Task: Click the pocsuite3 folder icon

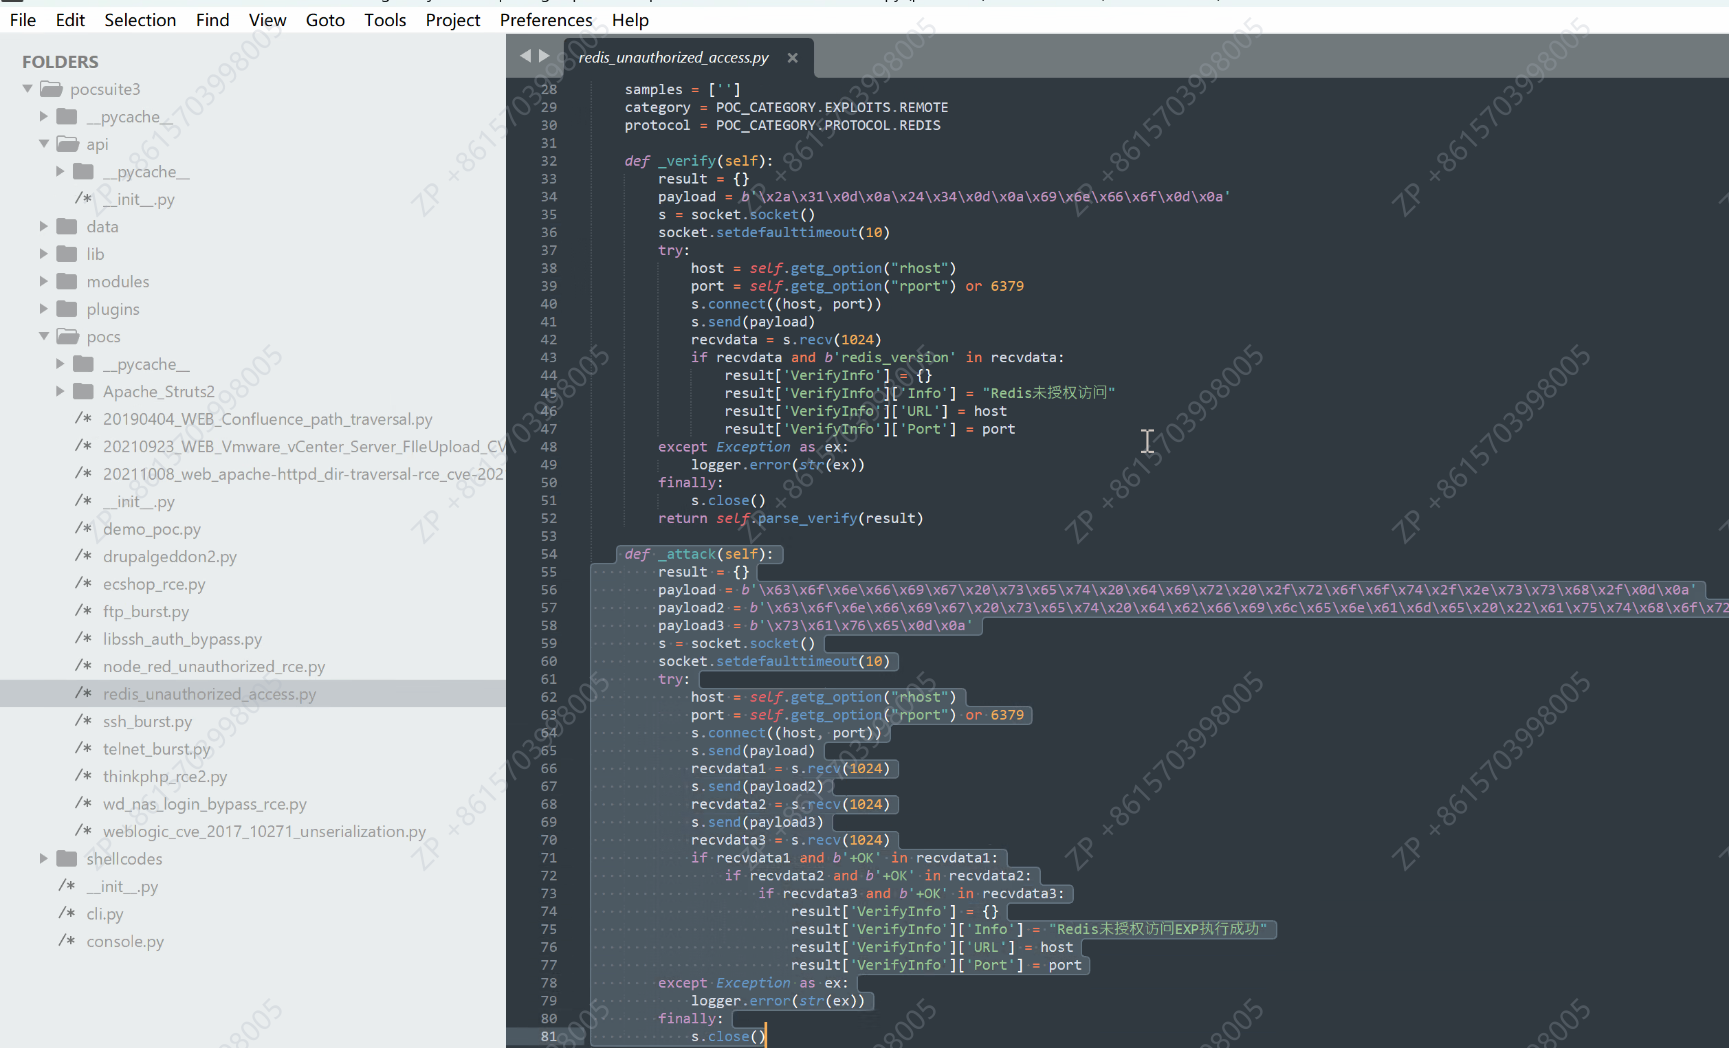Action: (51, 89)
